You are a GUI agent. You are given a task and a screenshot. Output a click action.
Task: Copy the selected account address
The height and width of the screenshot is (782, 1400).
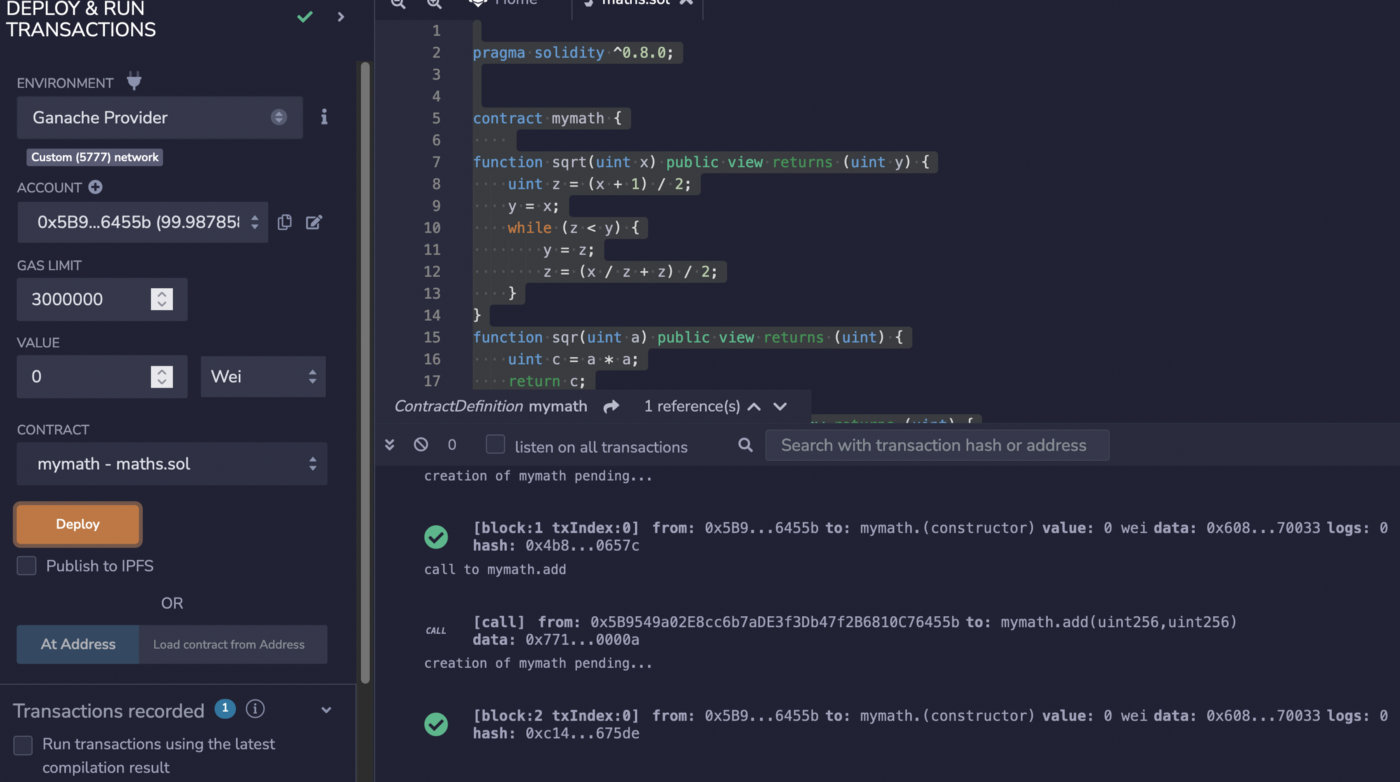pyautogui.click(x=285, y=222)
